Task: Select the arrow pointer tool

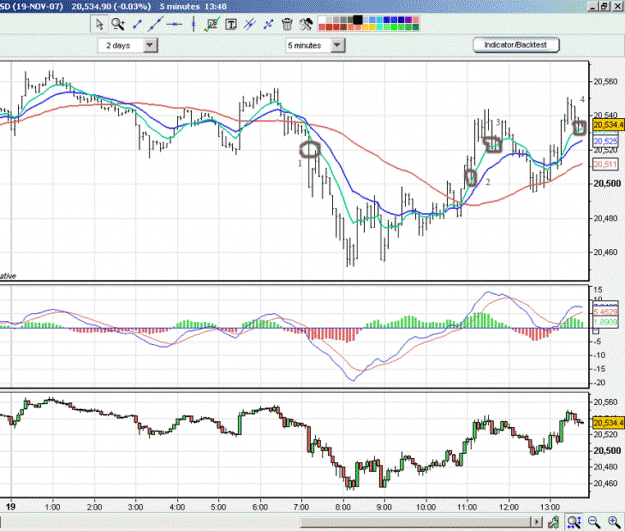Action: point(99,24)
